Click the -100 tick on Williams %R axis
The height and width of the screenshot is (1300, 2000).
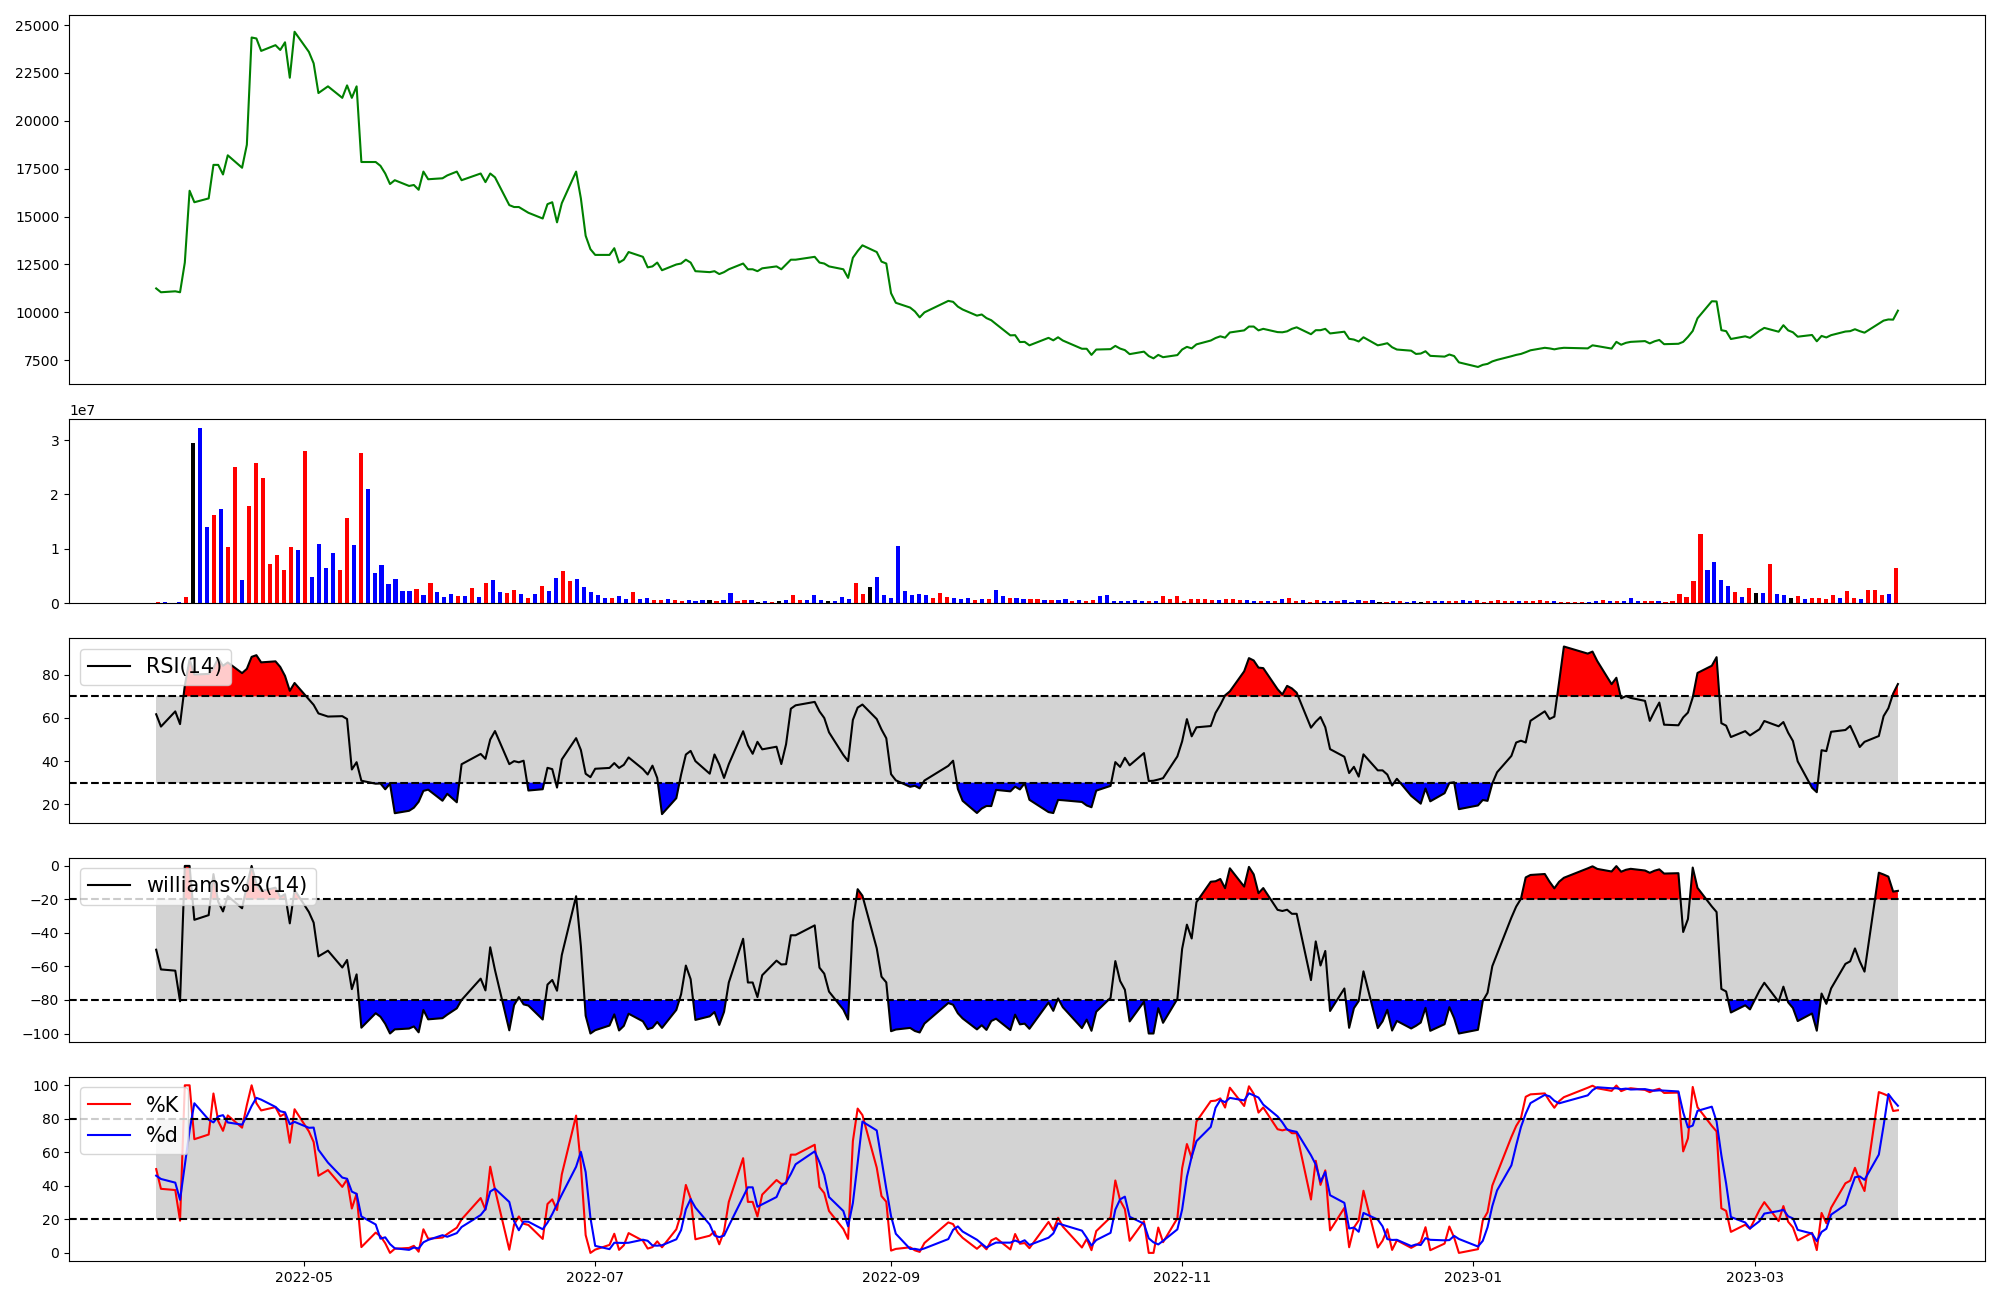click(41, 1034)
